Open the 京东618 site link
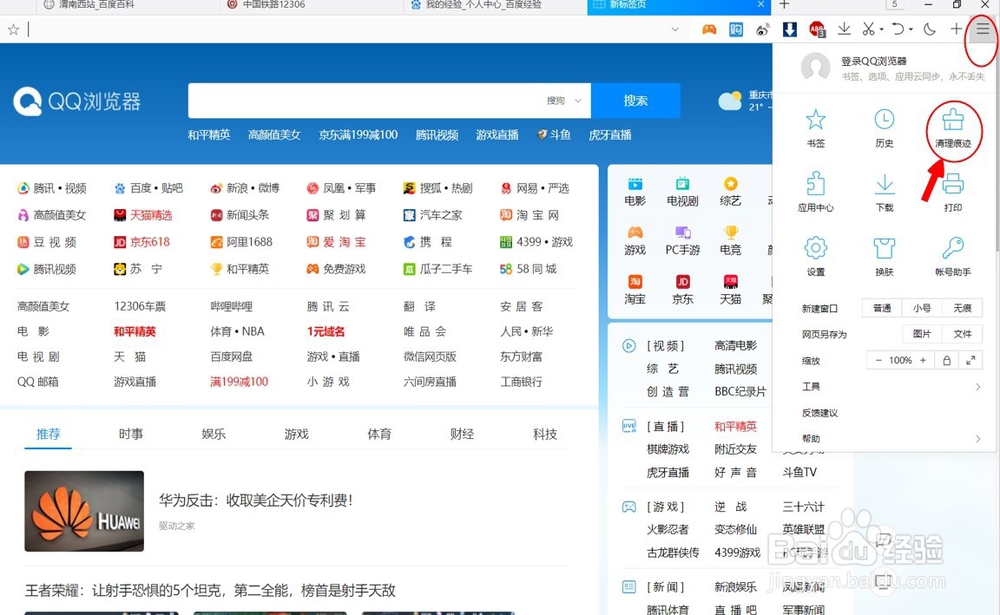This screenshot has width=1000, height=615. (142, 242)
